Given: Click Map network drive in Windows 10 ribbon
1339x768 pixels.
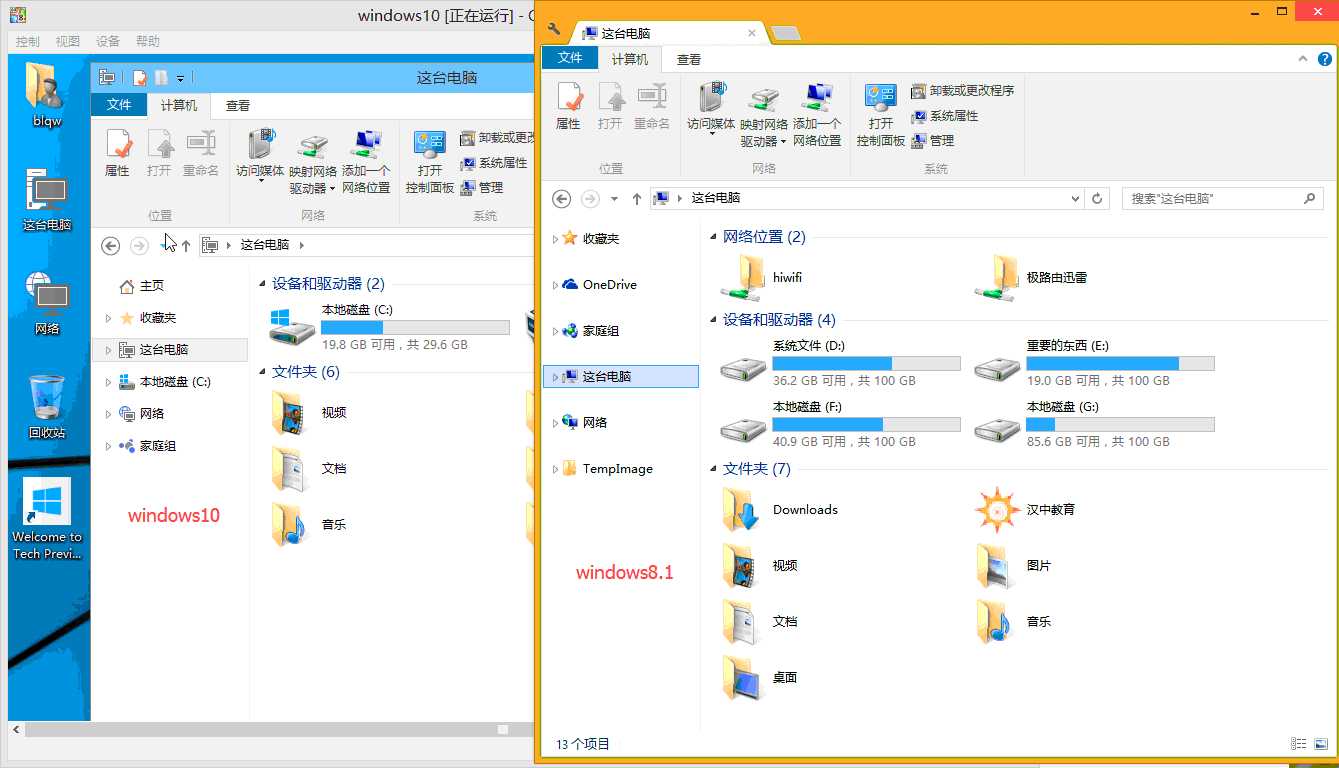Looking at the screenshot, I should (313, 162).
